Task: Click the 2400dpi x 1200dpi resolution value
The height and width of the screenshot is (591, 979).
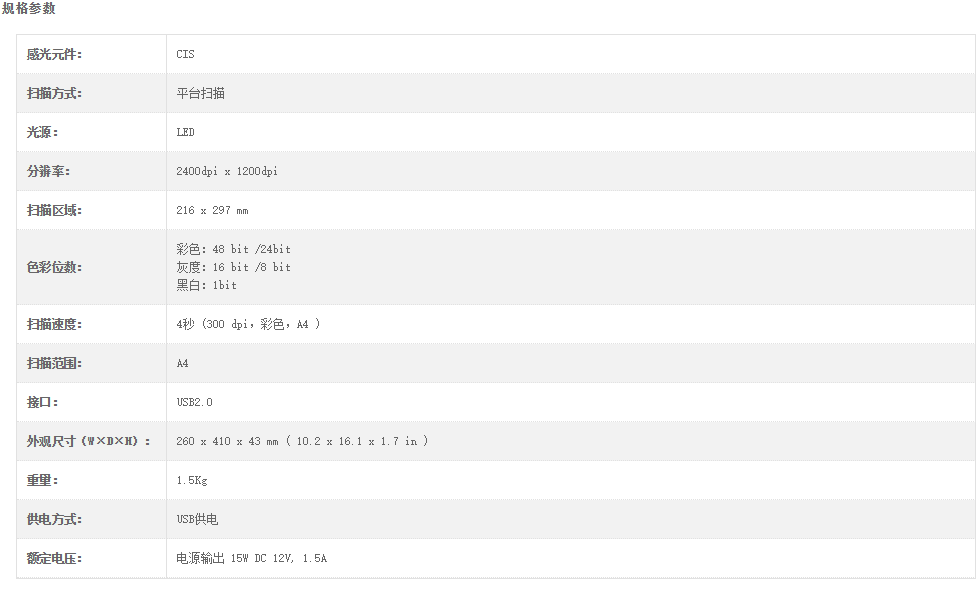Action: (227, 171)
